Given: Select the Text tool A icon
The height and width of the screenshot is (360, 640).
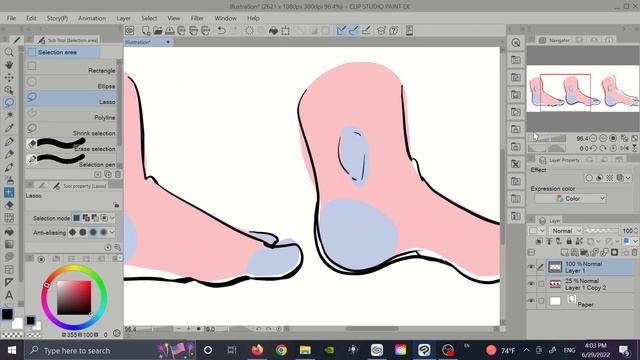Looking at the screenshot, I should click(9, 295).
